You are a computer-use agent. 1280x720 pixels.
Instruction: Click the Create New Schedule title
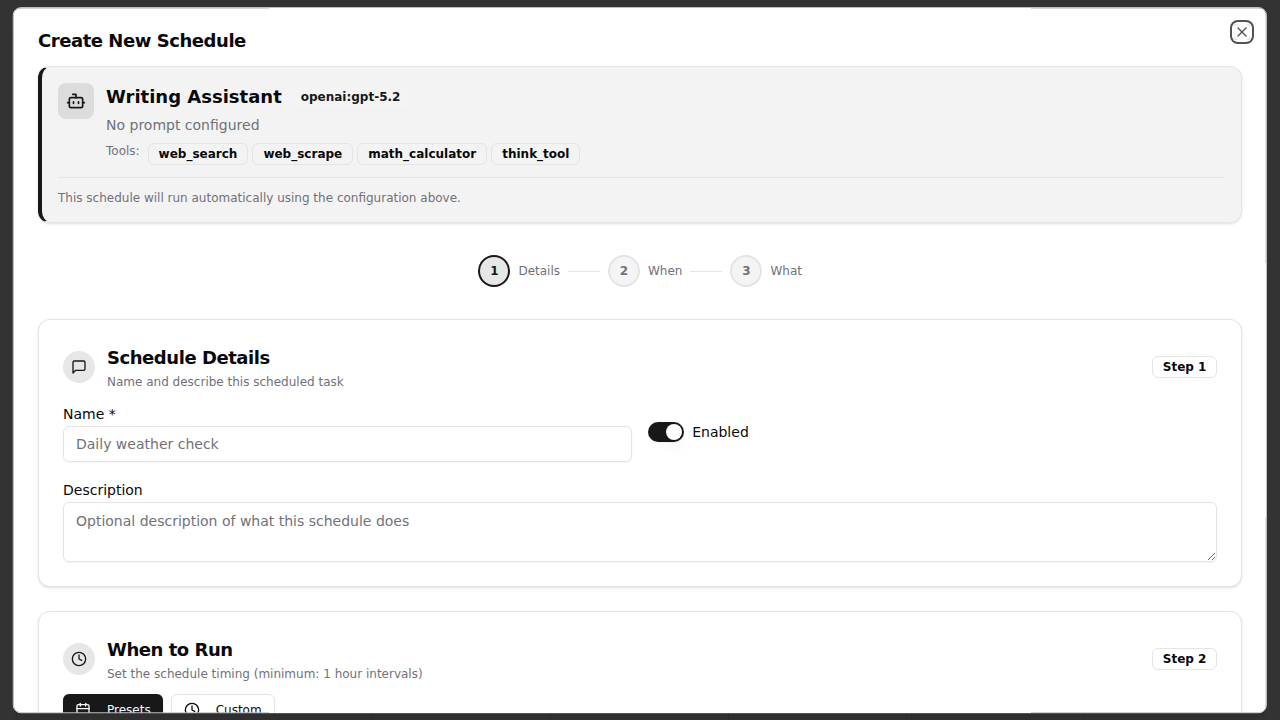coord(142,41)
